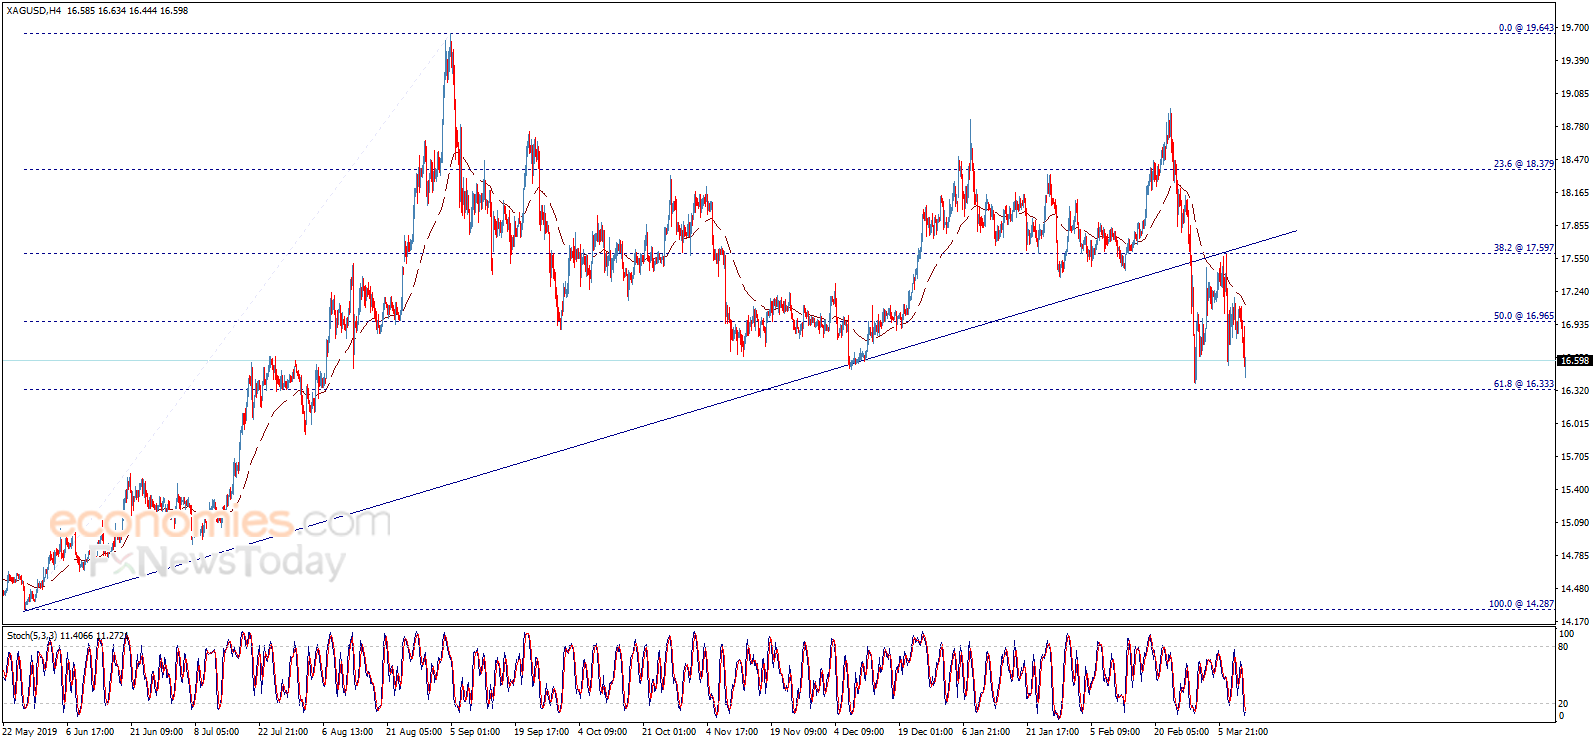
Task: Click the 5 Mar 21:00 time label
Action: click(x=1243, y=732)
